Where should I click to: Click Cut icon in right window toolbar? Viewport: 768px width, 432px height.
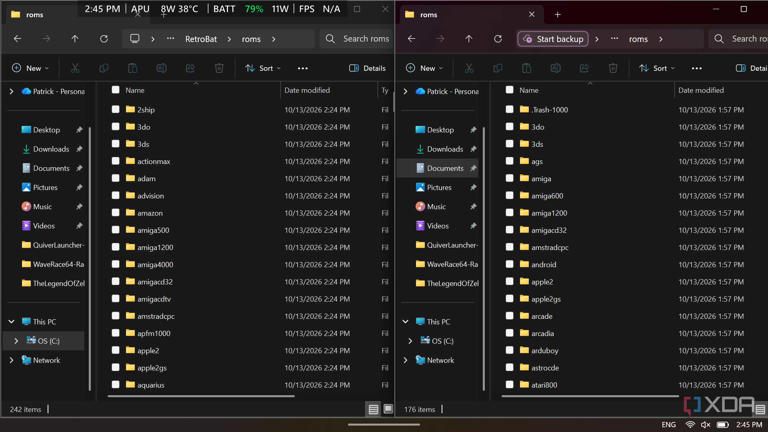(x=469, y=68)
